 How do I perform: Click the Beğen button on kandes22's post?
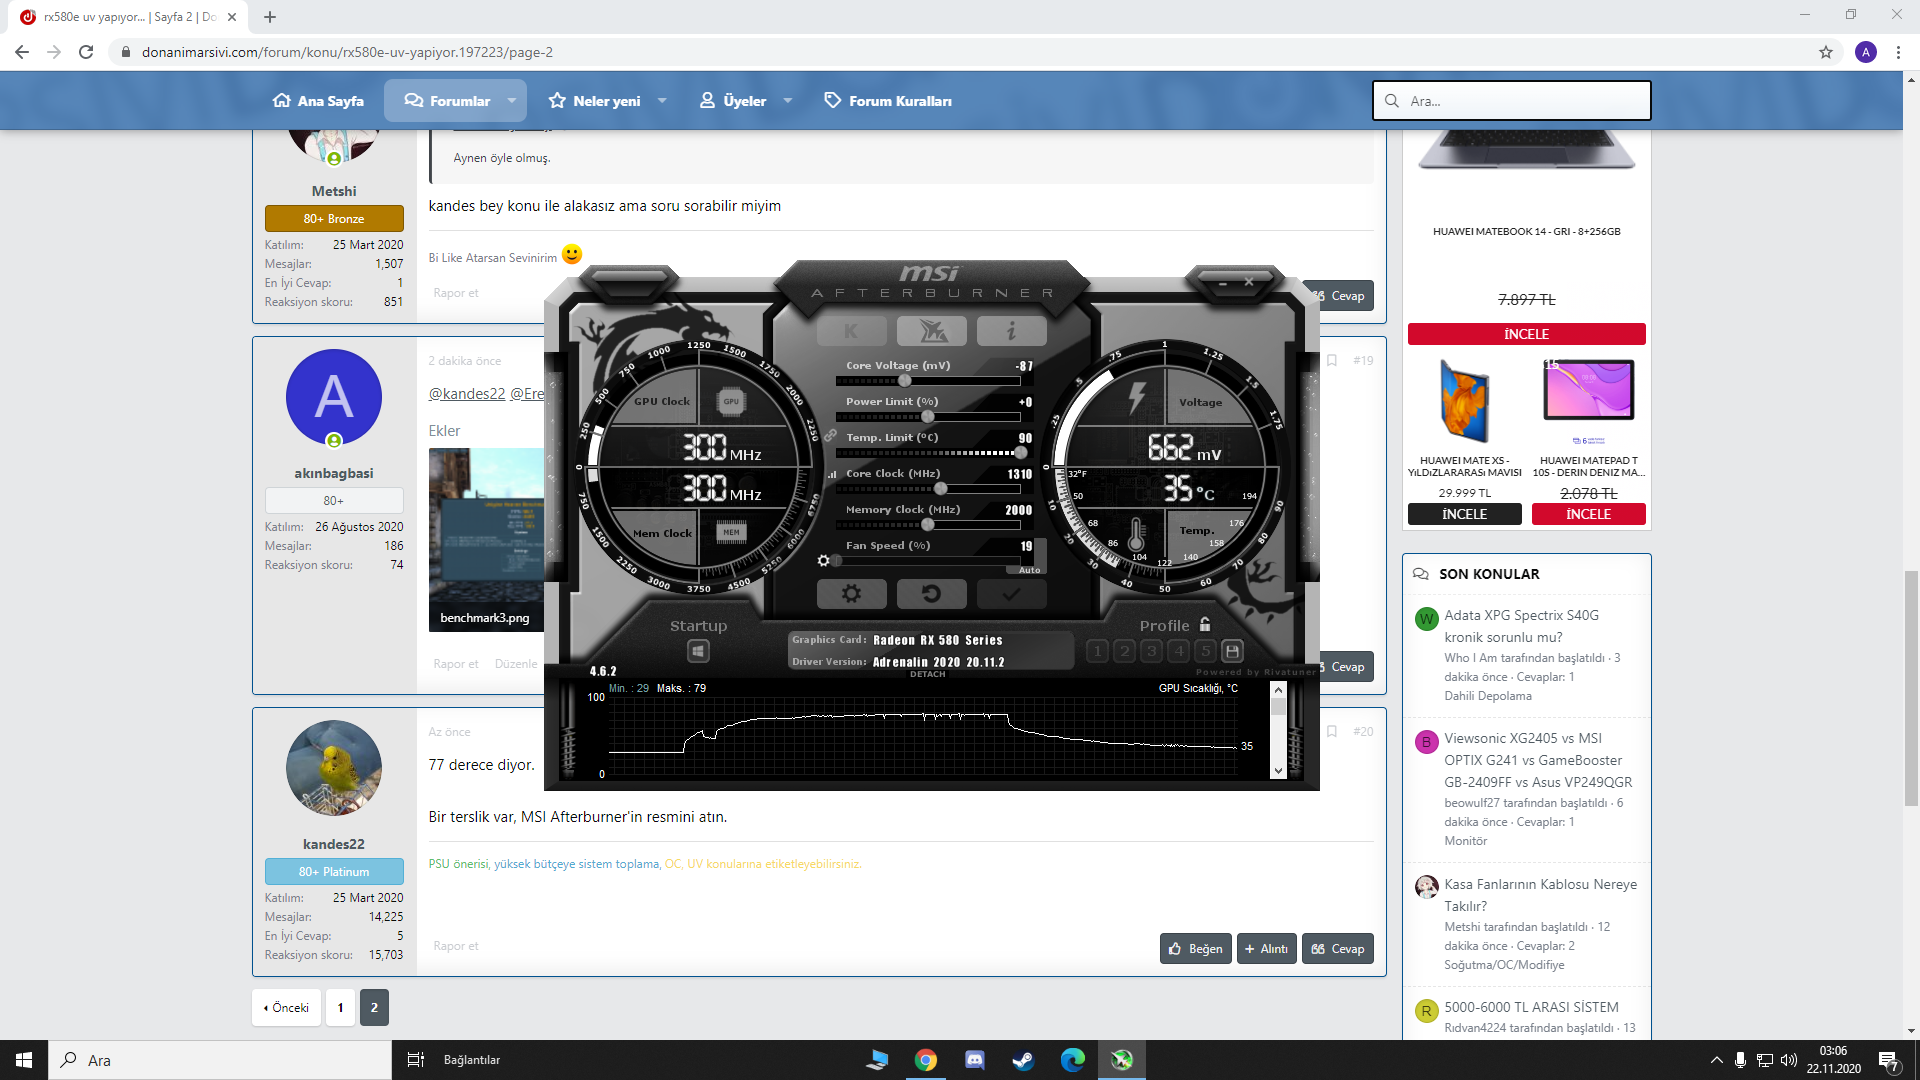click(1195, 949)
